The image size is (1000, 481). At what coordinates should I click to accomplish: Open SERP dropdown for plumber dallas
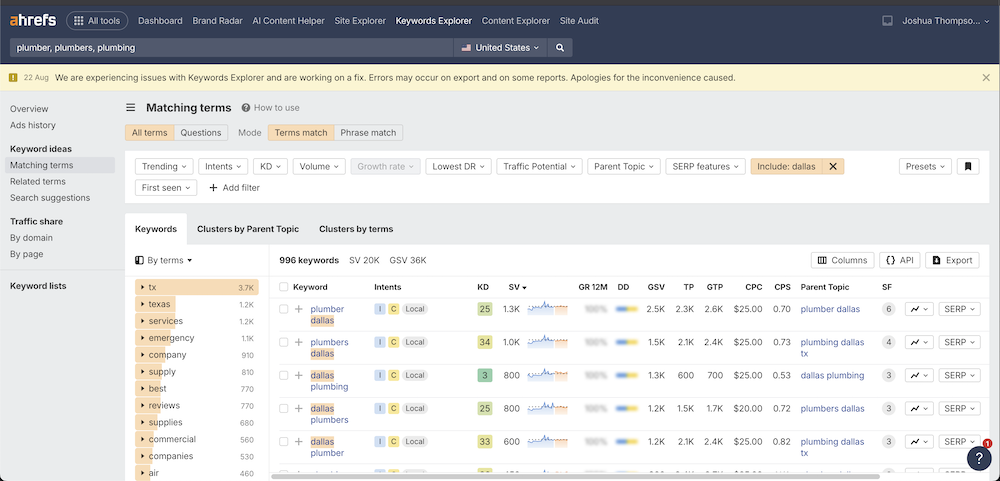[x=959, y=309]
